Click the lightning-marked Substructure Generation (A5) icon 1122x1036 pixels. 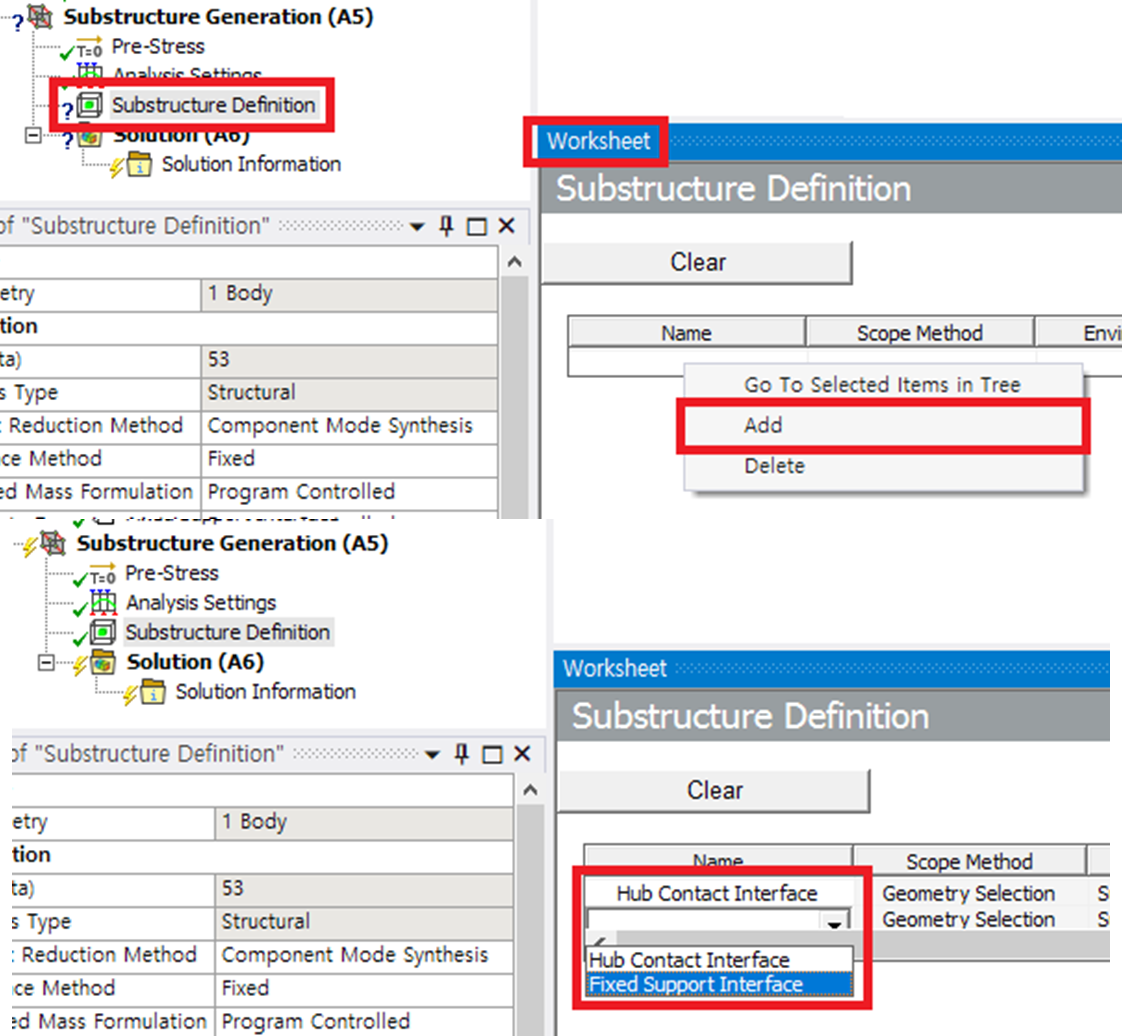coord(53,545)
